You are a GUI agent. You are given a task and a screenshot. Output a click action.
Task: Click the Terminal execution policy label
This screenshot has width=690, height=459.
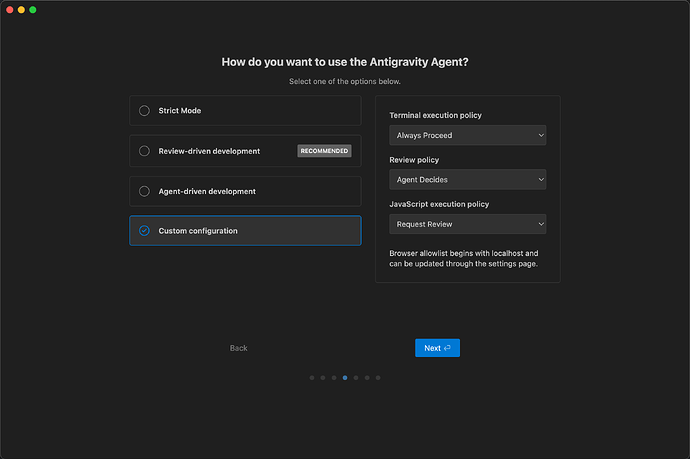435,115
